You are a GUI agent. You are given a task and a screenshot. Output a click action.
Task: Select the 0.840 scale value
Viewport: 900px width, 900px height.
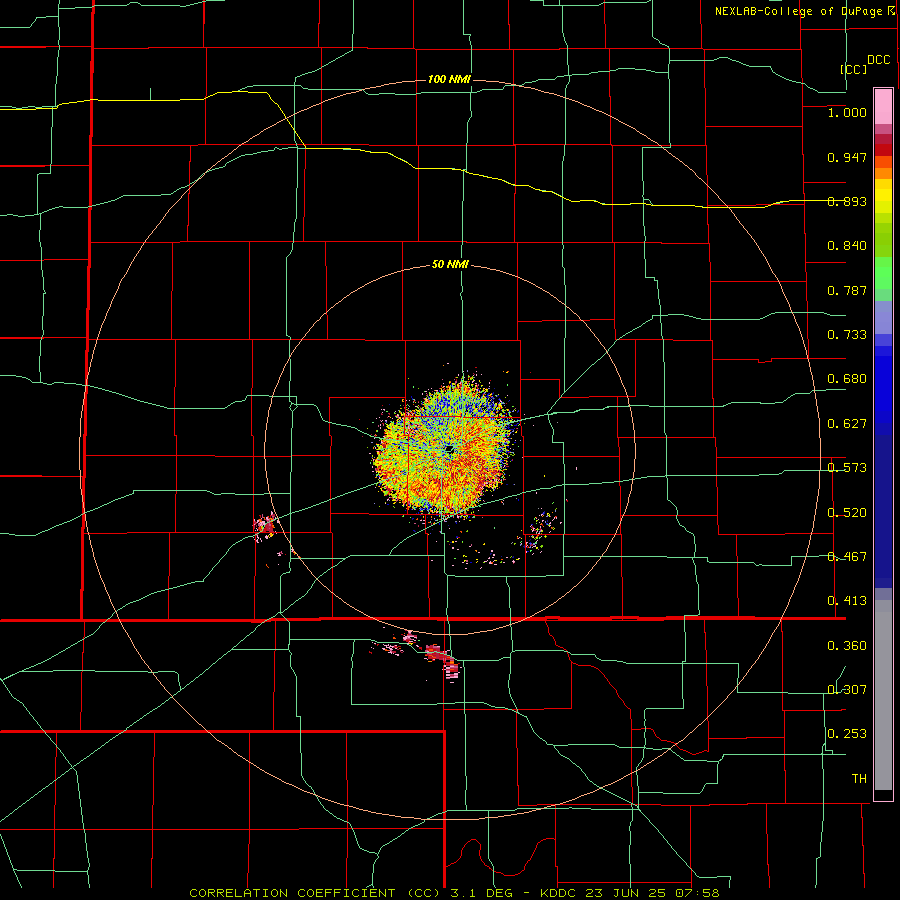click(847, 246)
